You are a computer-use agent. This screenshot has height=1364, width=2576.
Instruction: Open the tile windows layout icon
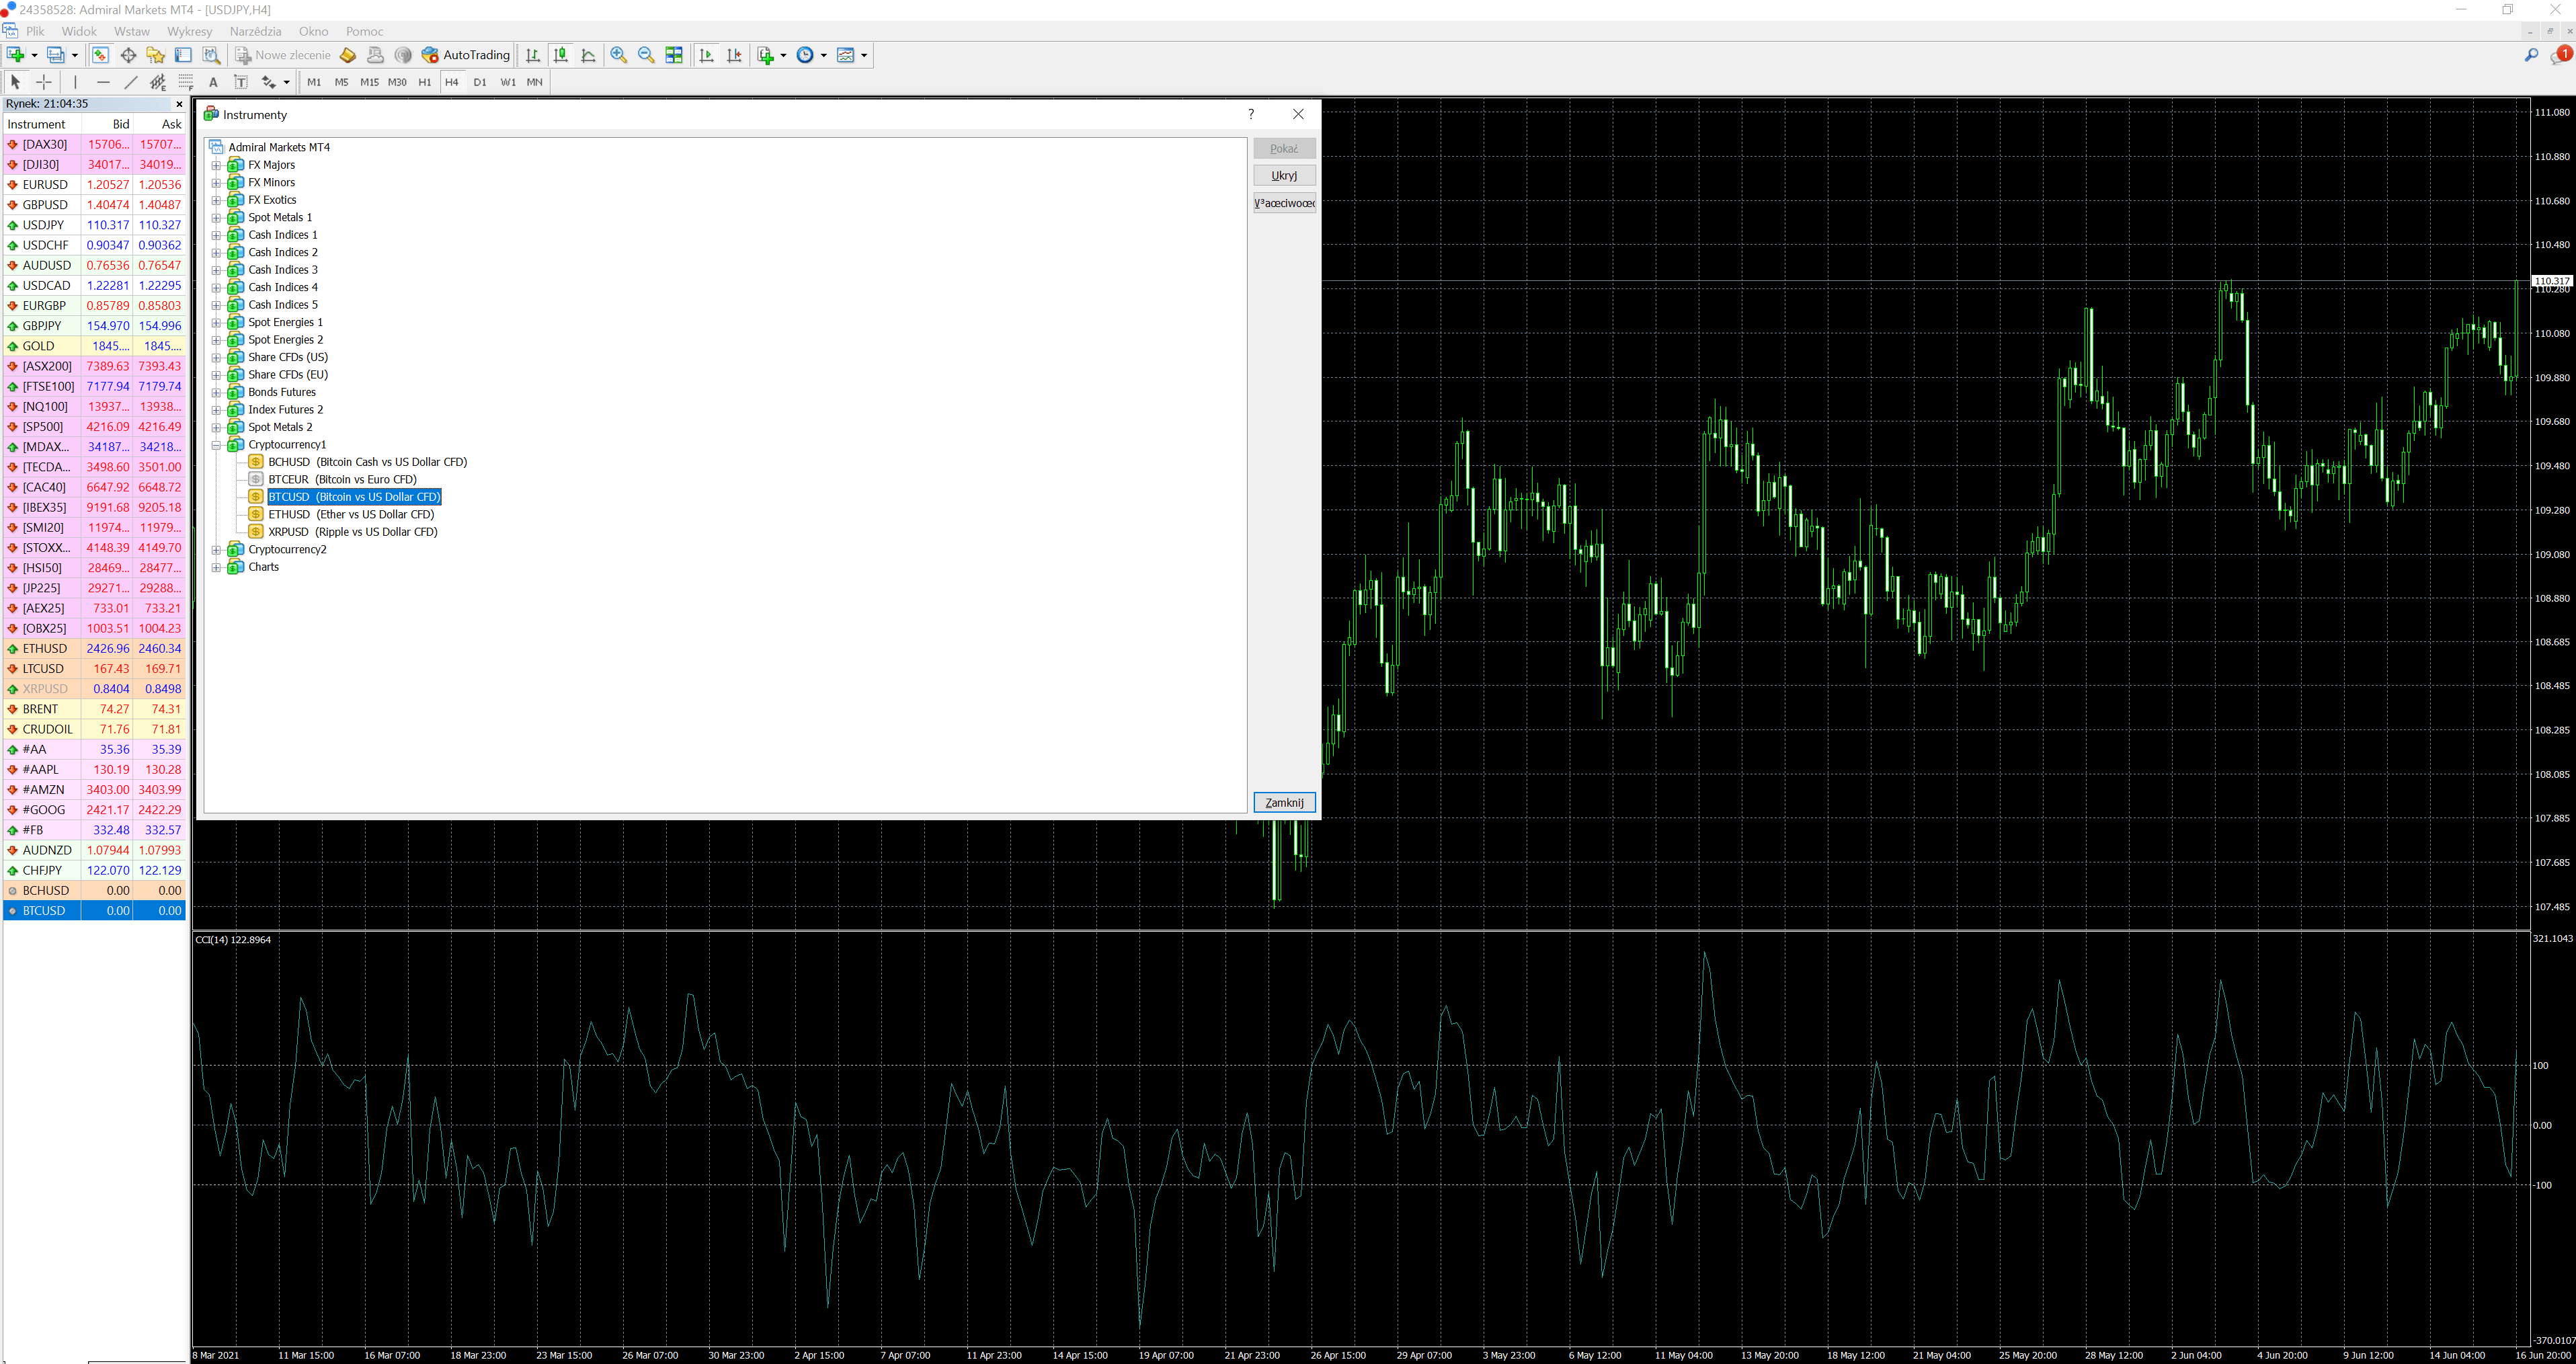click(x=674, y=55)
